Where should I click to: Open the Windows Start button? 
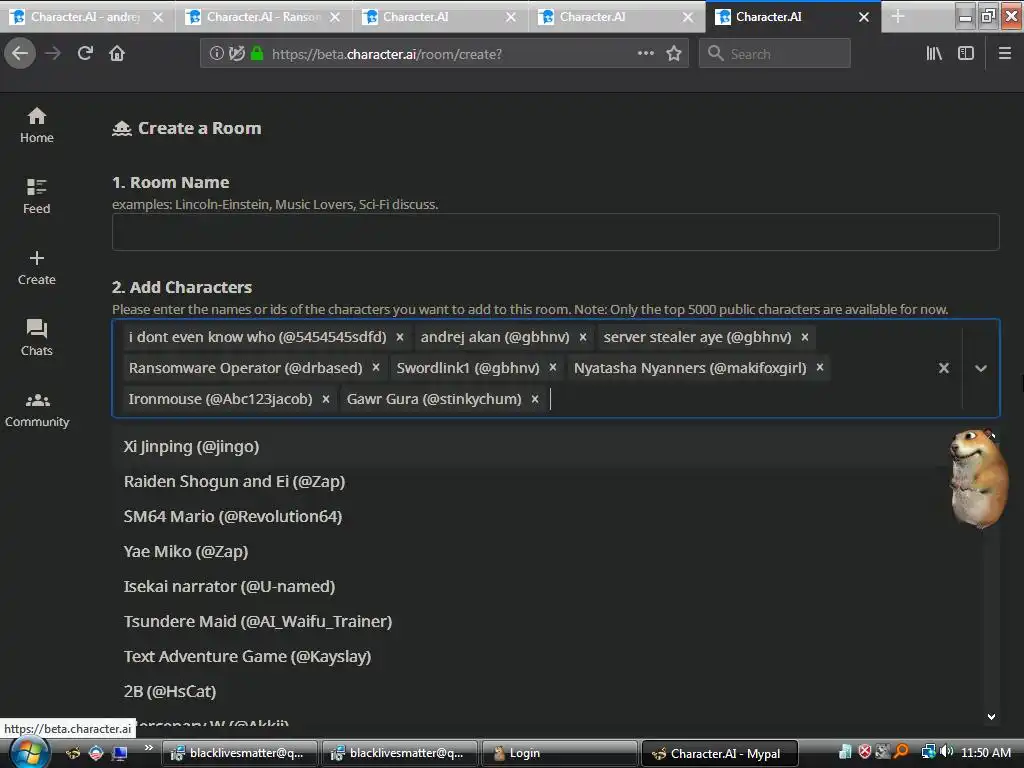[x=29, y=754]
